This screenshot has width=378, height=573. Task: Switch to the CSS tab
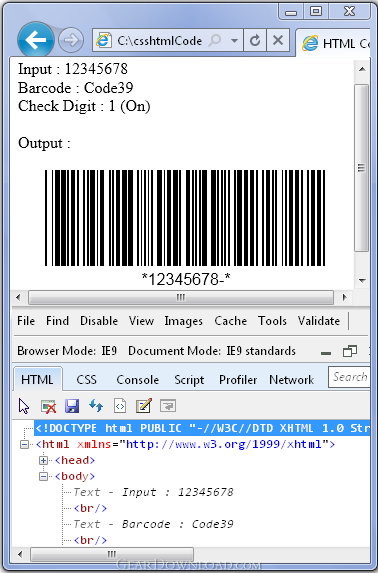(87, 380)
